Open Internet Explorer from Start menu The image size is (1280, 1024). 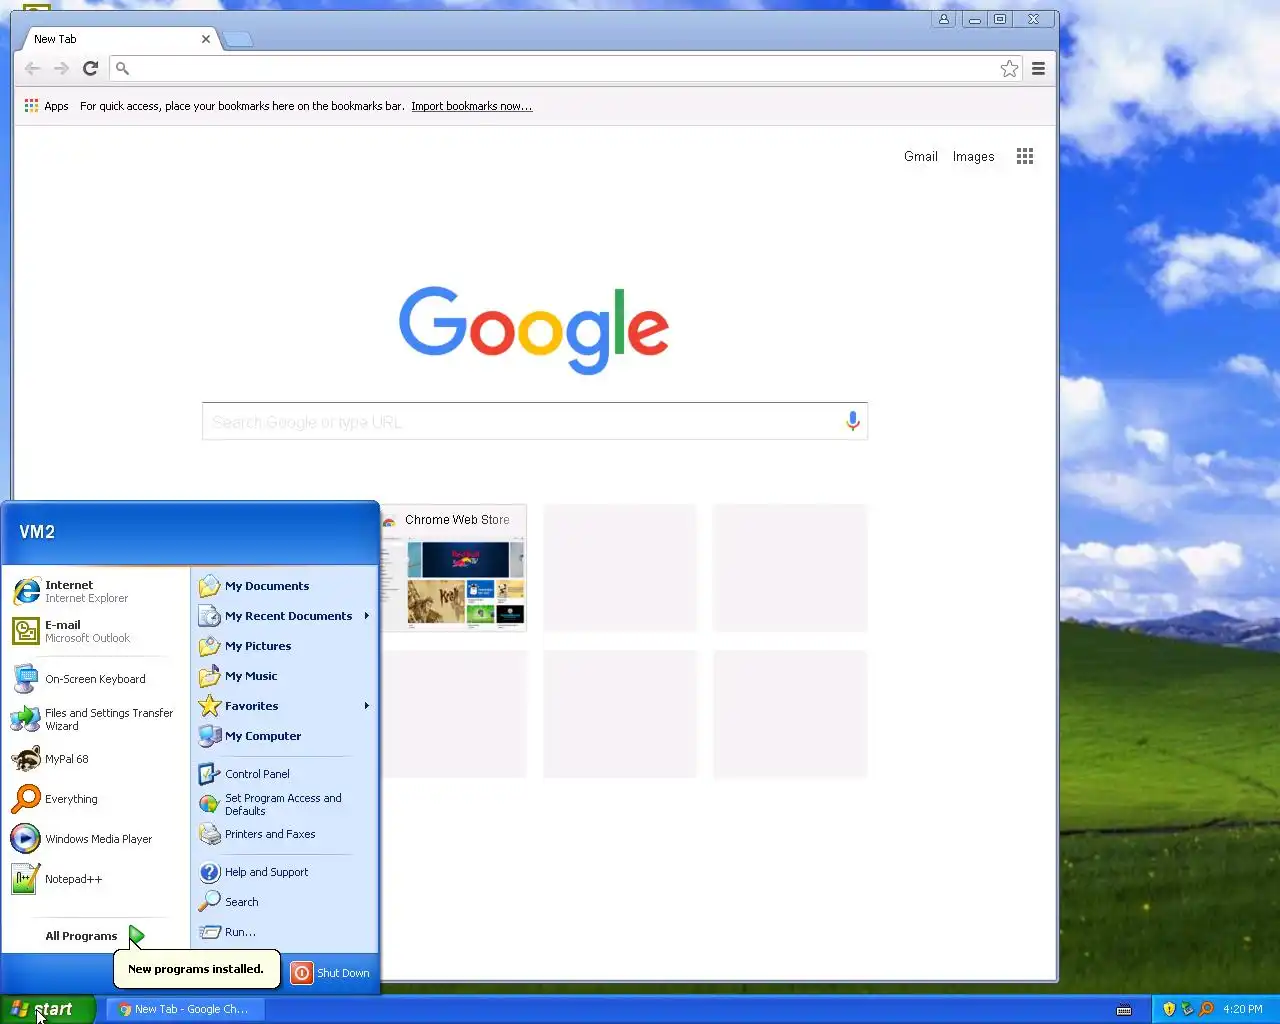95,591
